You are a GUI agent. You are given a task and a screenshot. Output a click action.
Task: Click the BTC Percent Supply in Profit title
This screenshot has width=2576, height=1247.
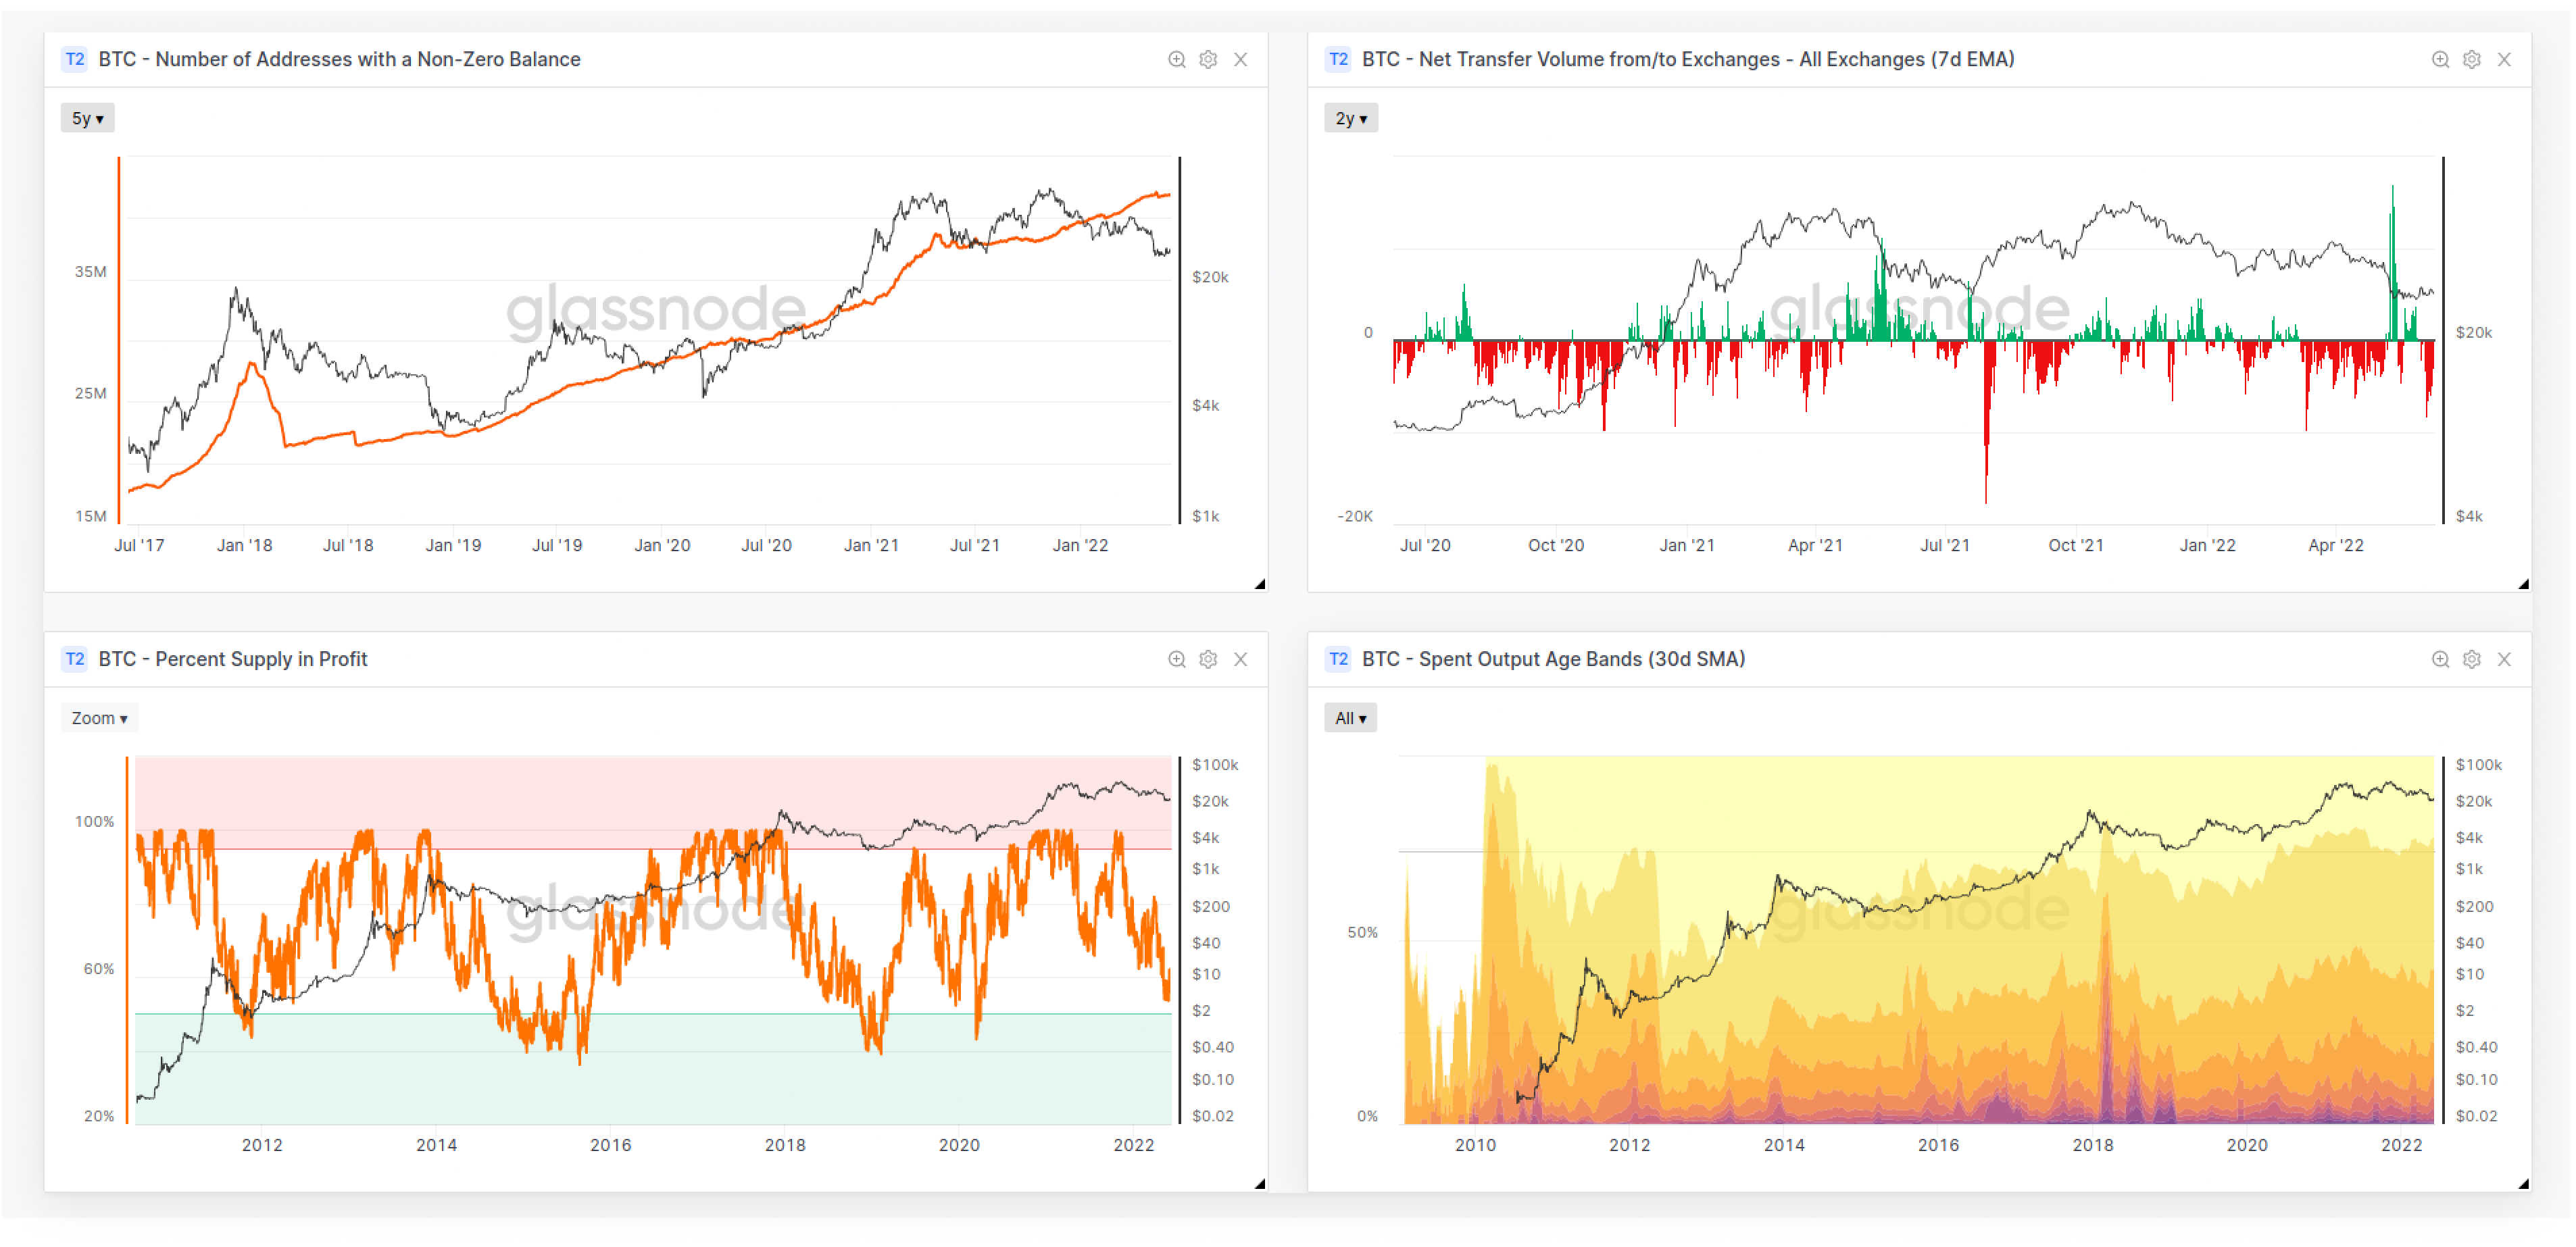[x=232, y=659]
